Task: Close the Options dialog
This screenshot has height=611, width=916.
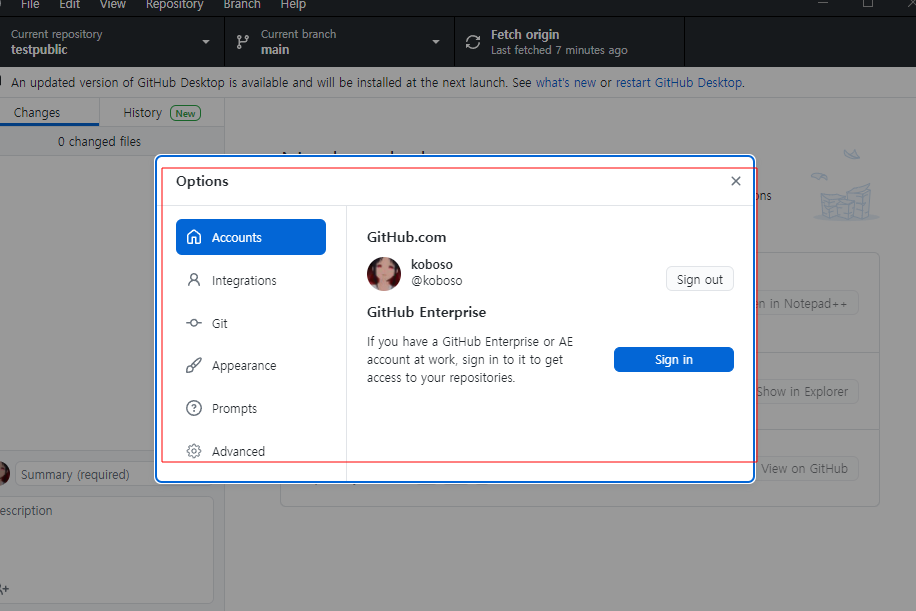Action: (x=736, y=181)
